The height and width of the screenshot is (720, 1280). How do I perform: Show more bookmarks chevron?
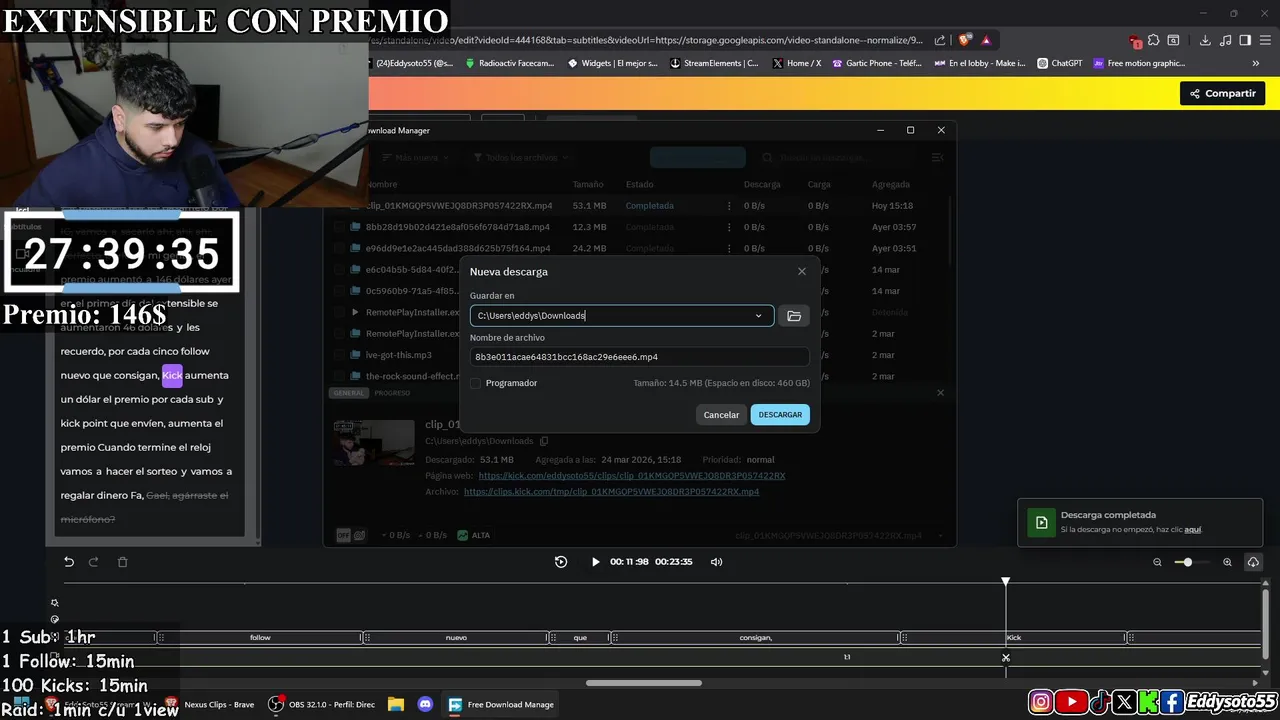(1256, 63)
